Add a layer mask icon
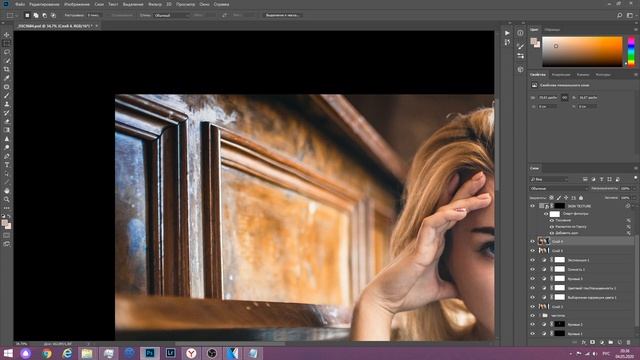Viewport: 640px width, 360px height. click(x=593, y=342)
